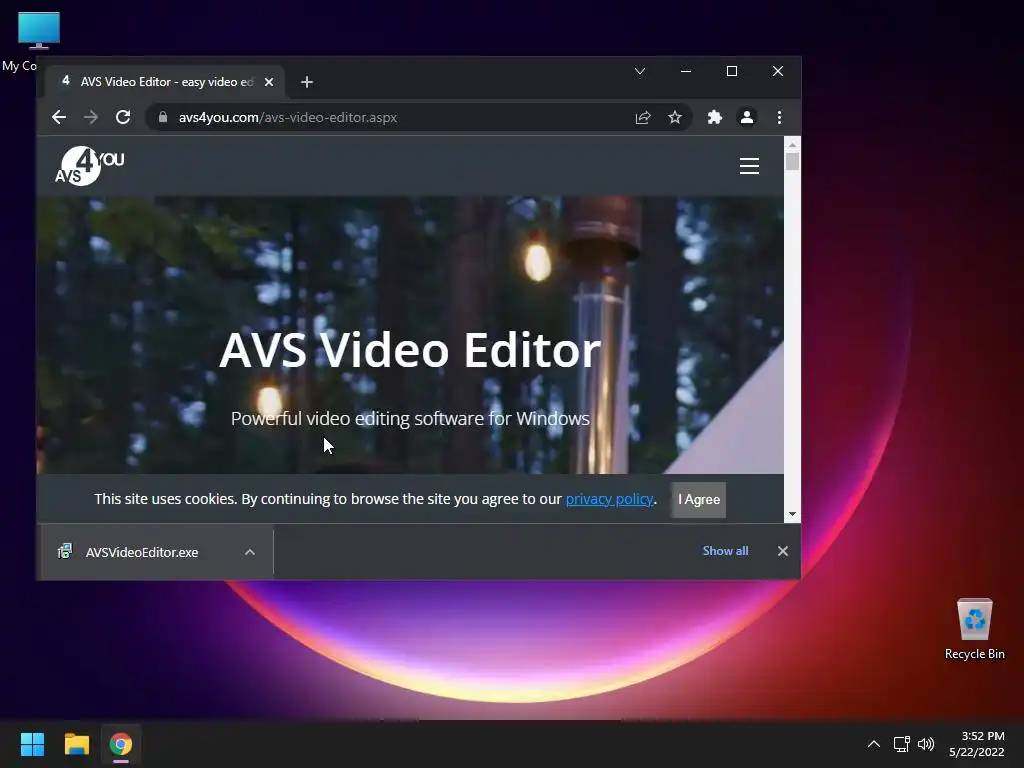1024x768 pixels.
Task: Share this page using the share icon
Action: point(643,118)
